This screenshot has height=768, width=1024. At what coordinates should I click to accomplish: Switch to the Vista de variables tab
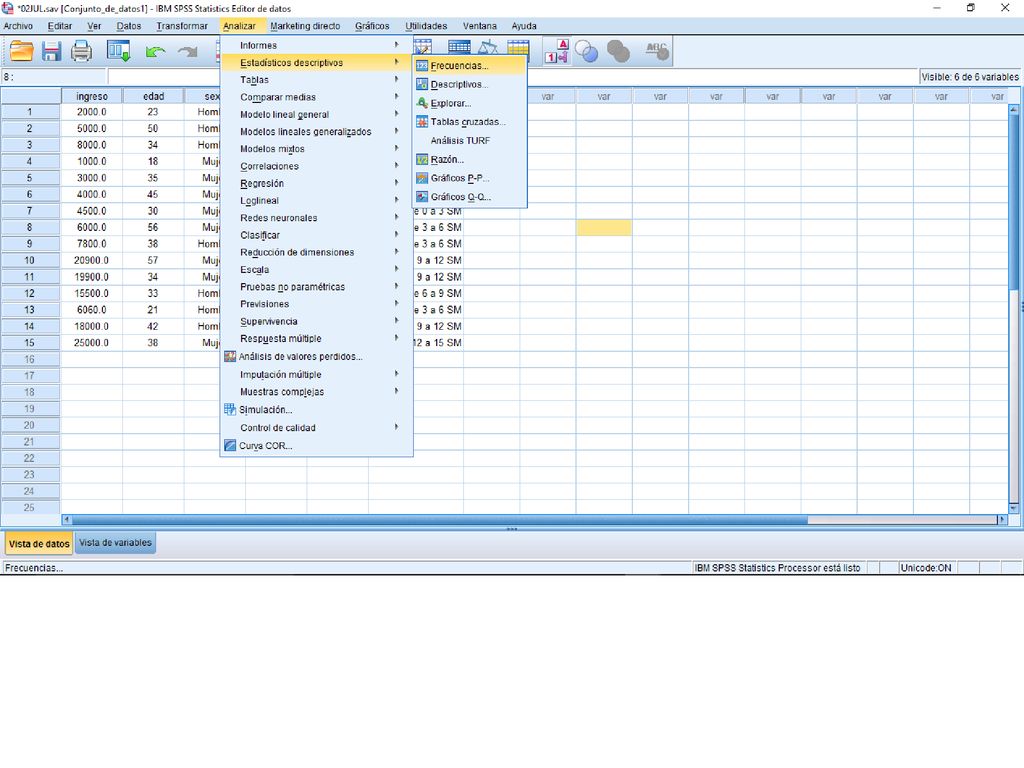tap(116, 543)
